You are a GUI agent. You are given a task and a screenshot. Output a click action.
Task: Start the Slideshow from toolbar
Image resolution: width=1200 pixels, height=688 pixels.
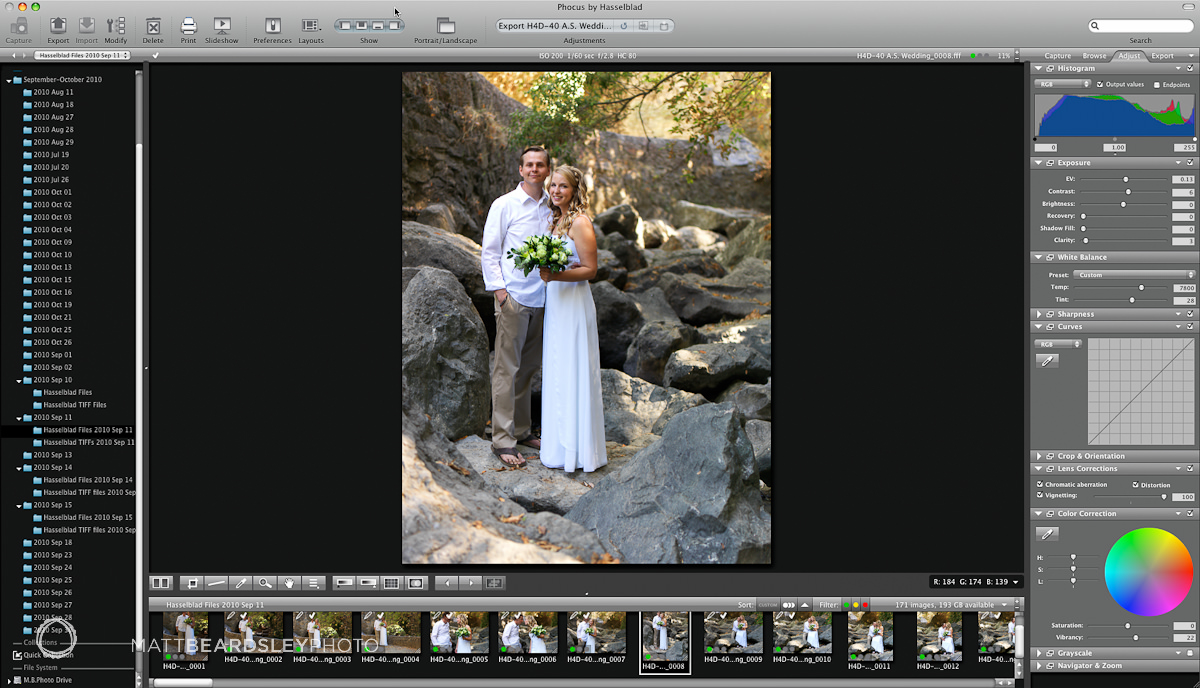coord(221,26)
